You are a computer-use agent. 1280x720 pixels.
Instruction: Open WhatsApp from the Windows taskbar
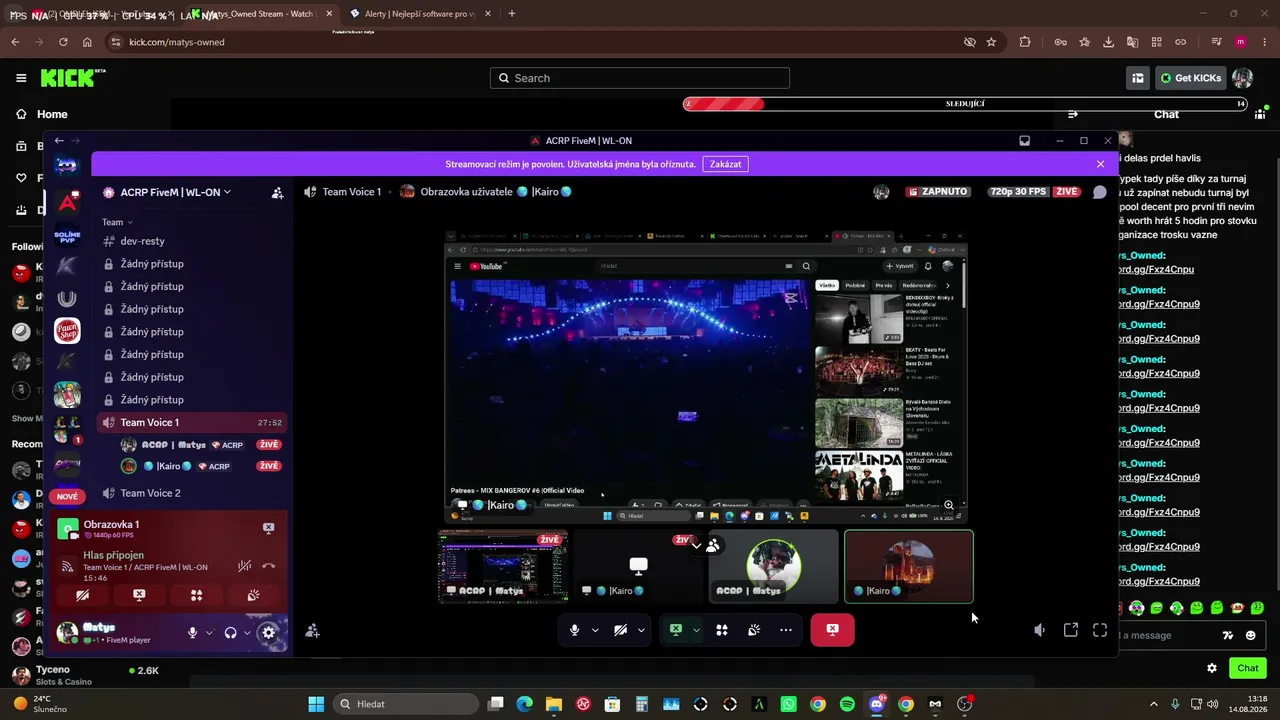click(x=789, y=704)
